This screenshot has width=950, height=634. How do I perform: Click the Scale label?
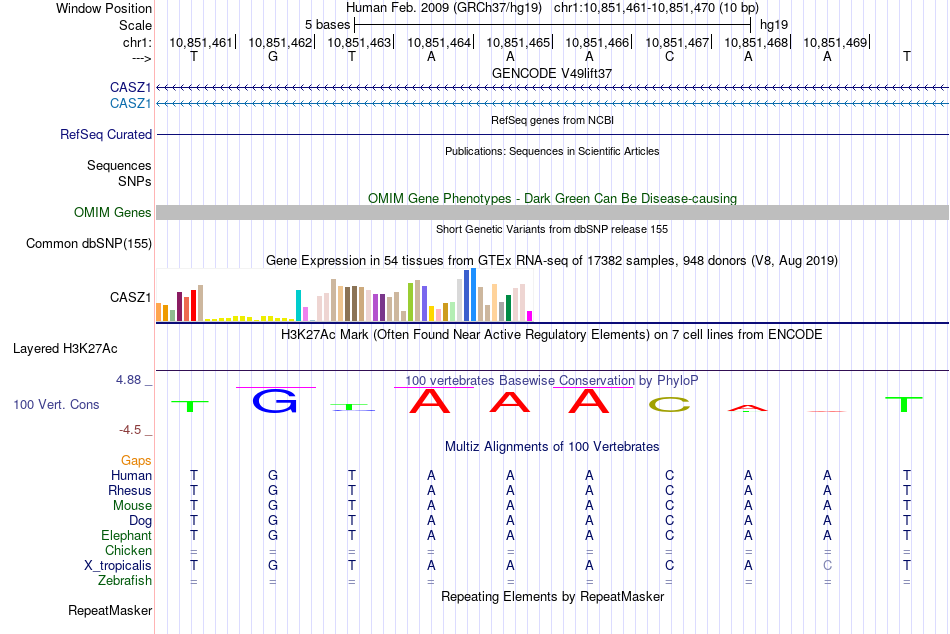point(135,25)
